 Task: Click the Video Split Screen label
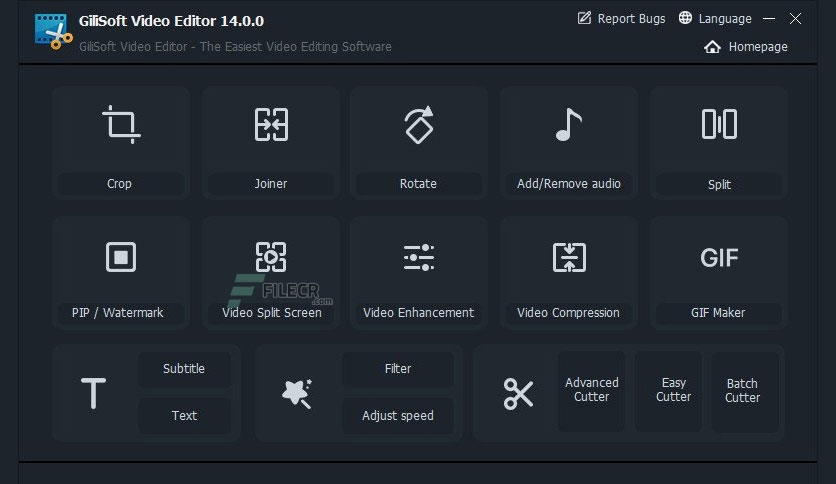(x=272, y=313)
